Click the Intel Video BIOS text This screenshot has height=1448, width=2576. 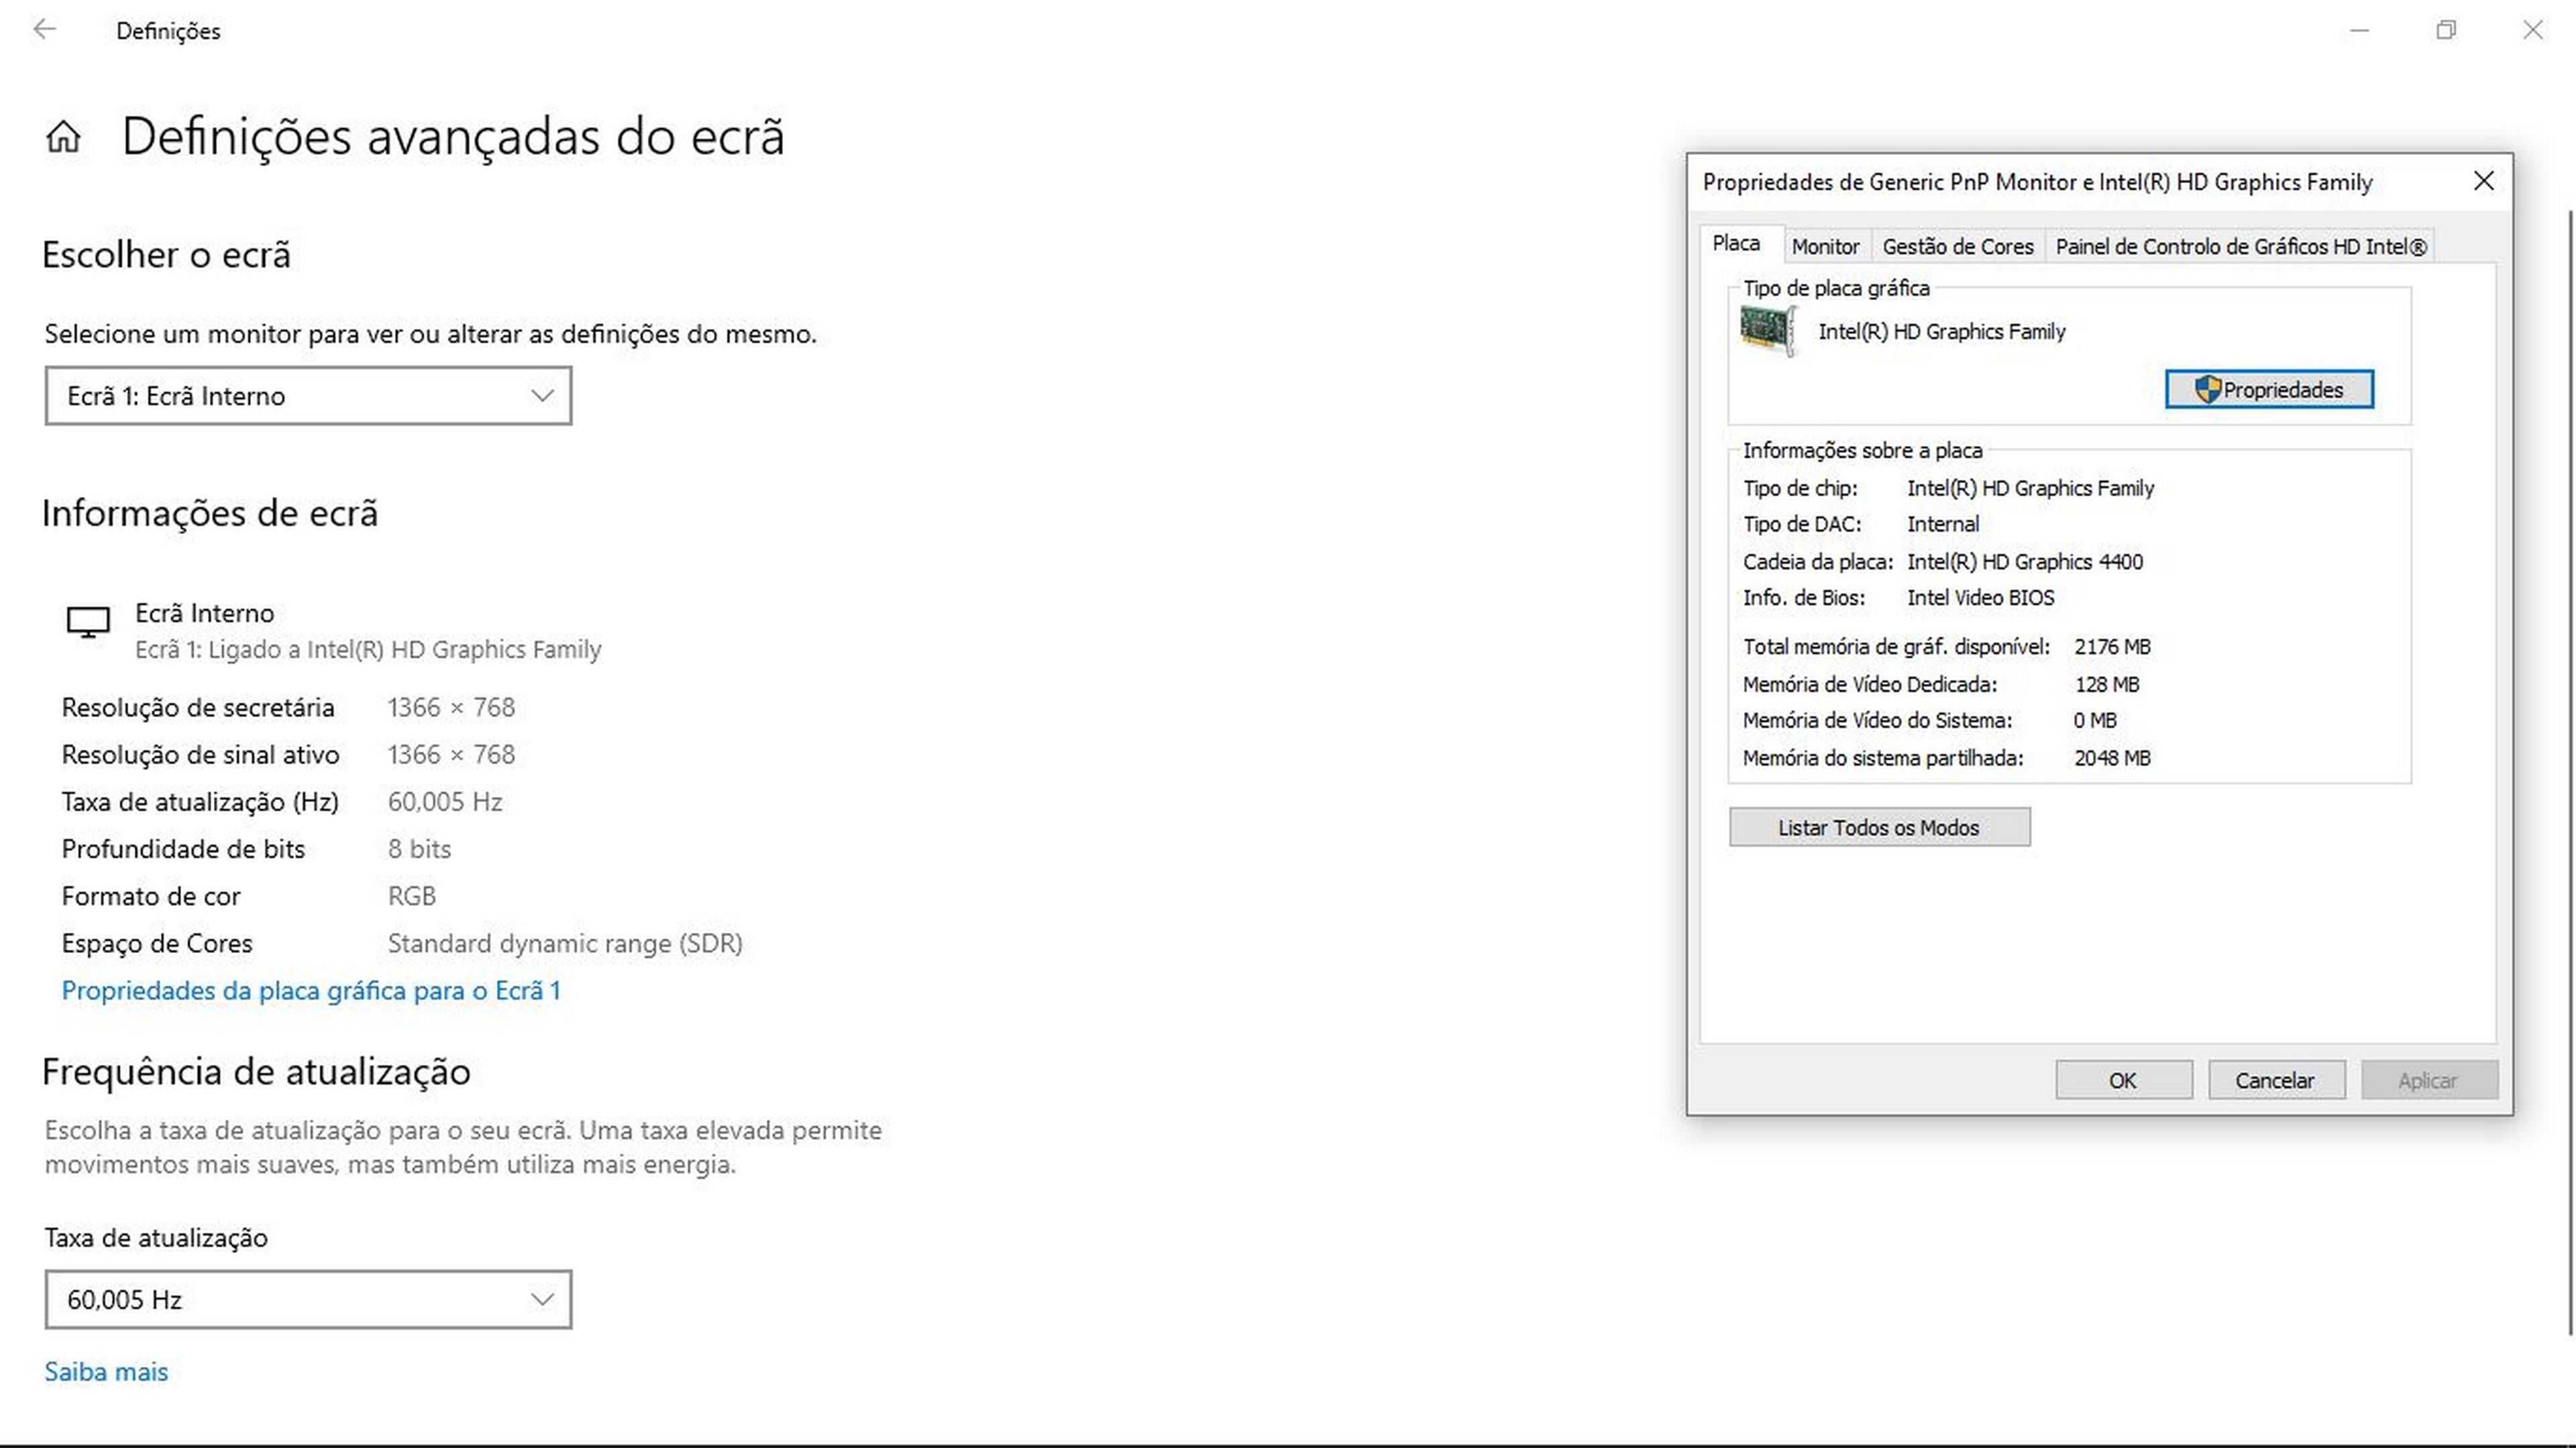point(1980,597)
